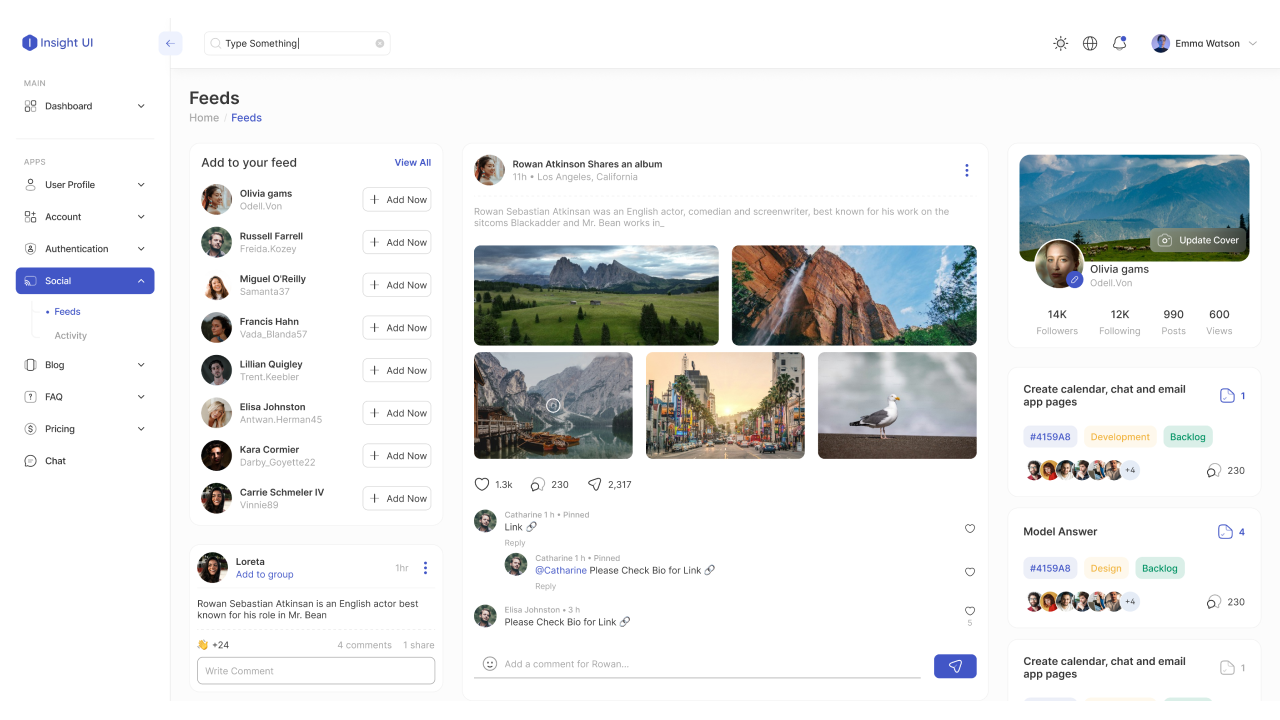
Task: Collapse the Social section chevron
Action: [141, 280]
